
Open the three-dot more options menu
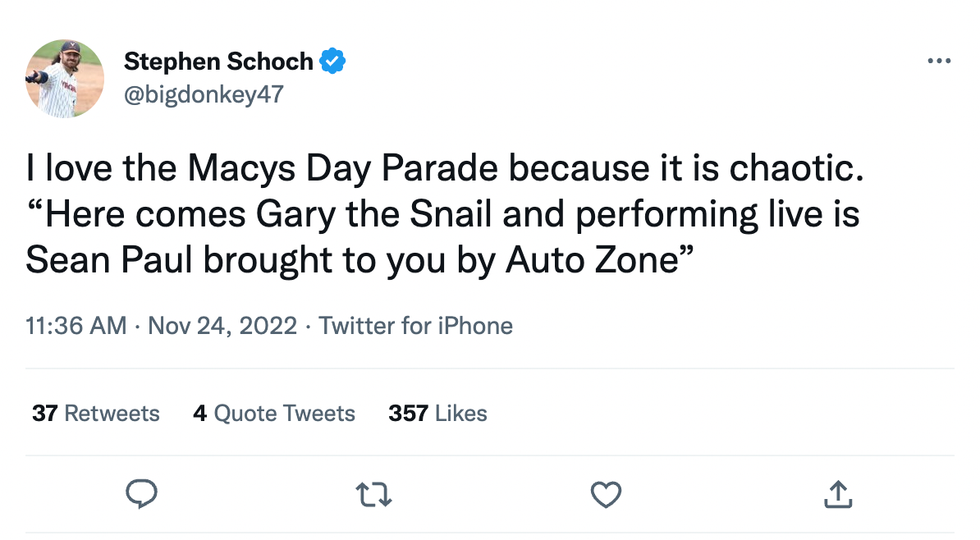tap(938, 62)
